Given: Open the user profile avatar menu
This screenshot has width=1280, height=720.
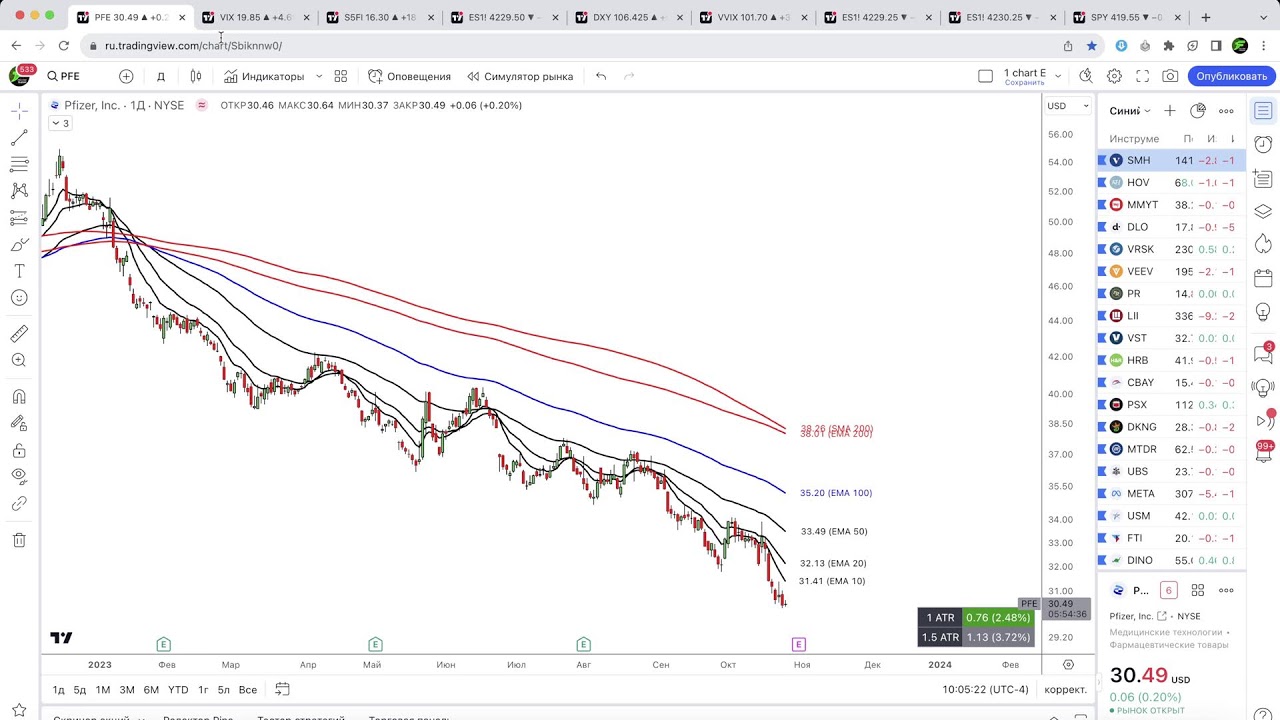Looking at the screenshot, I should click(19, 76).
